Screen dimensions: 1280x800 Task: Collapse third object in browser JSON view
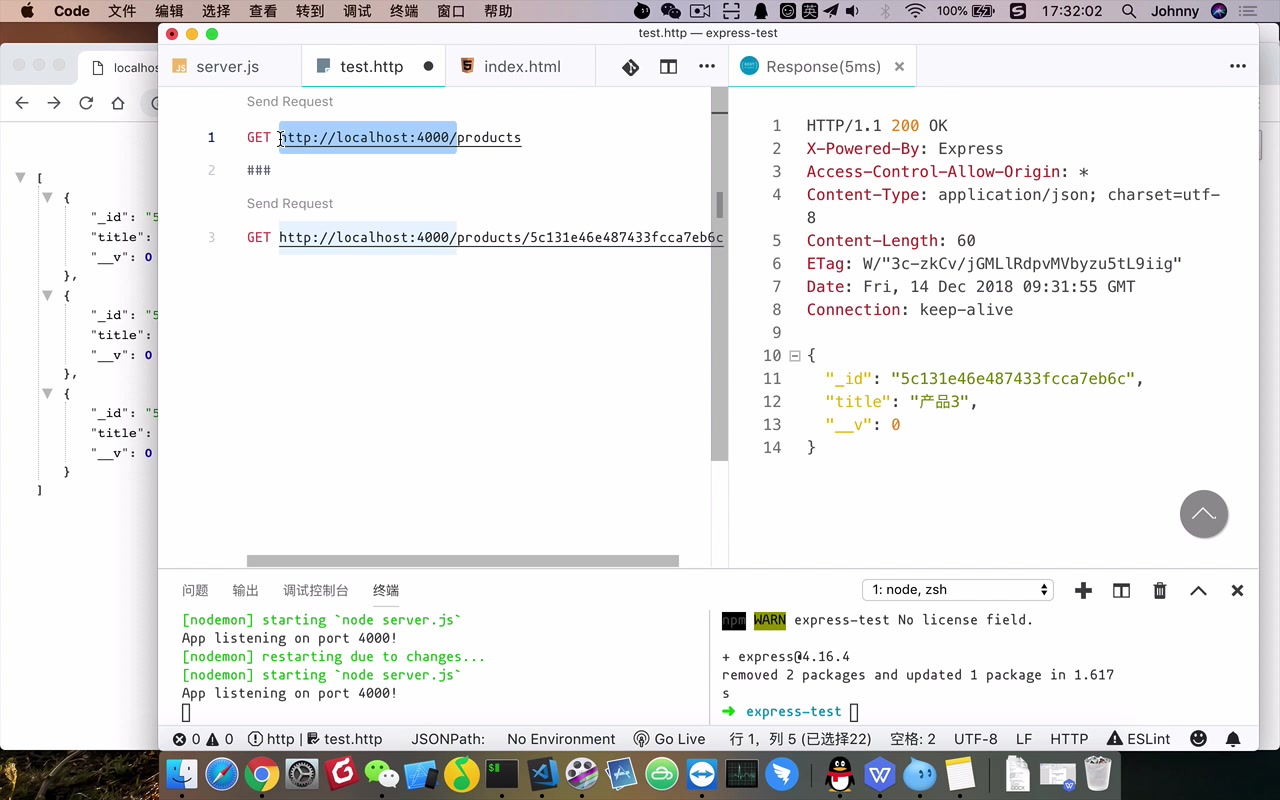click(46, 394)
